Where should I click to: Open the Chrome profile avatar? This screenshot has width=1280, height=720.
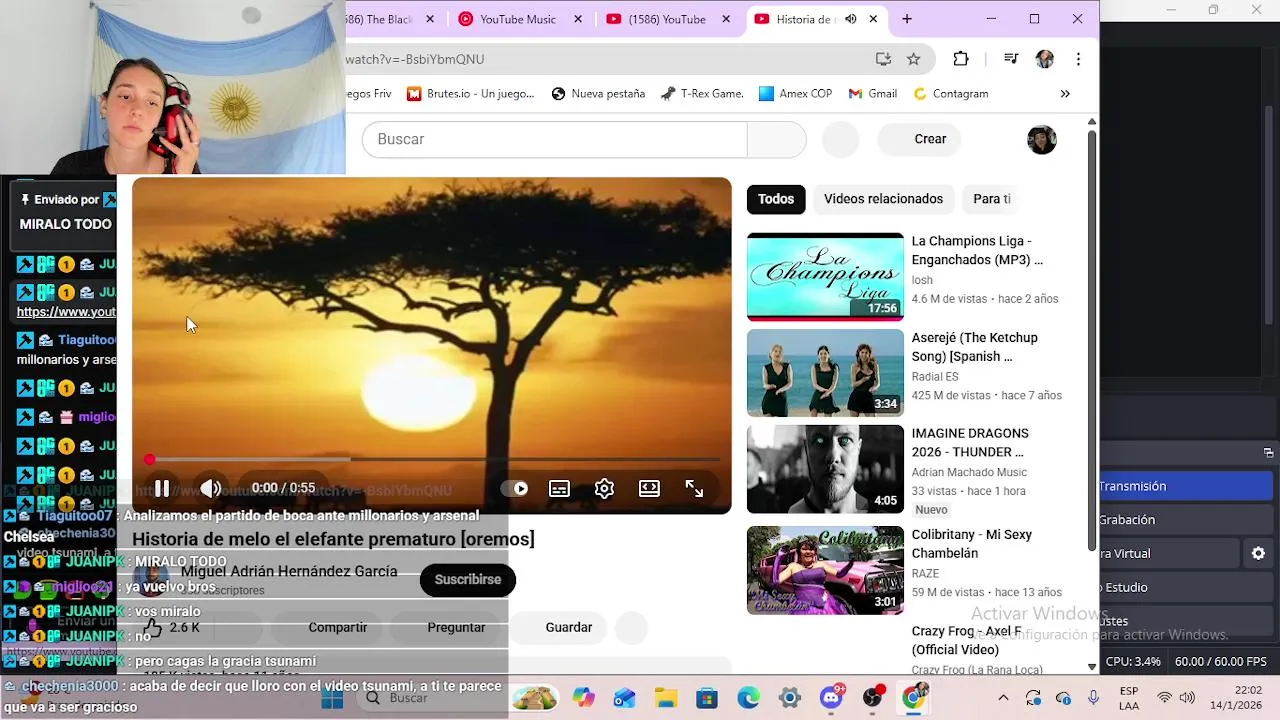click(1045, 59)
